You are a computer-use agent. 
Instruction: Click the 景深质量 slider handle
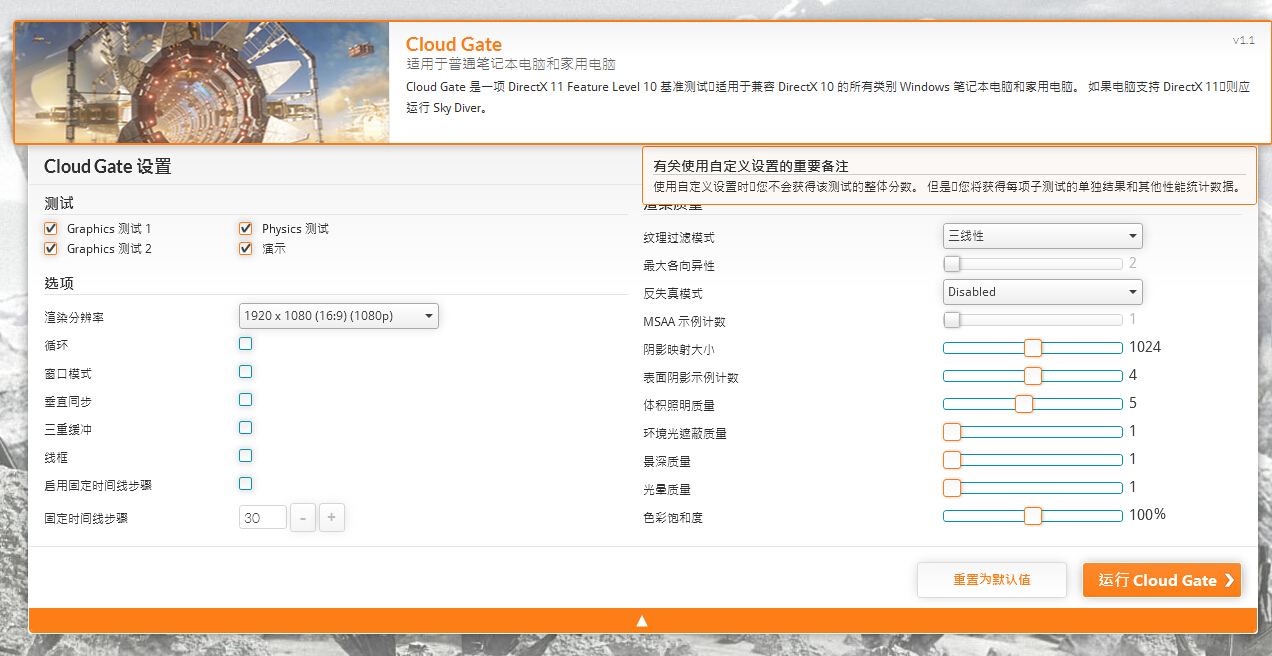pos(952,460)
